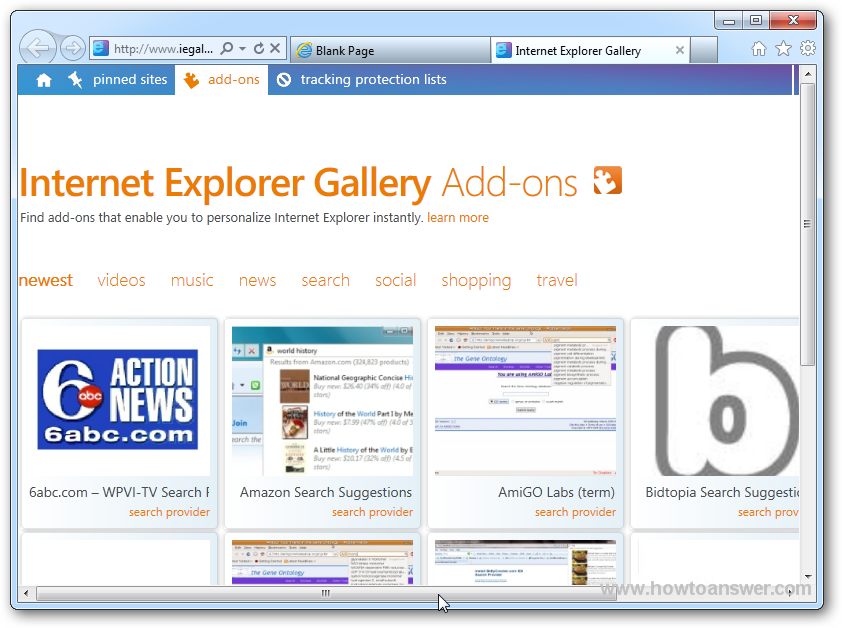This screenshot has width=842, height=628.
Task: Maximize the Internet Explorer window
Action: tap(756, 20)
